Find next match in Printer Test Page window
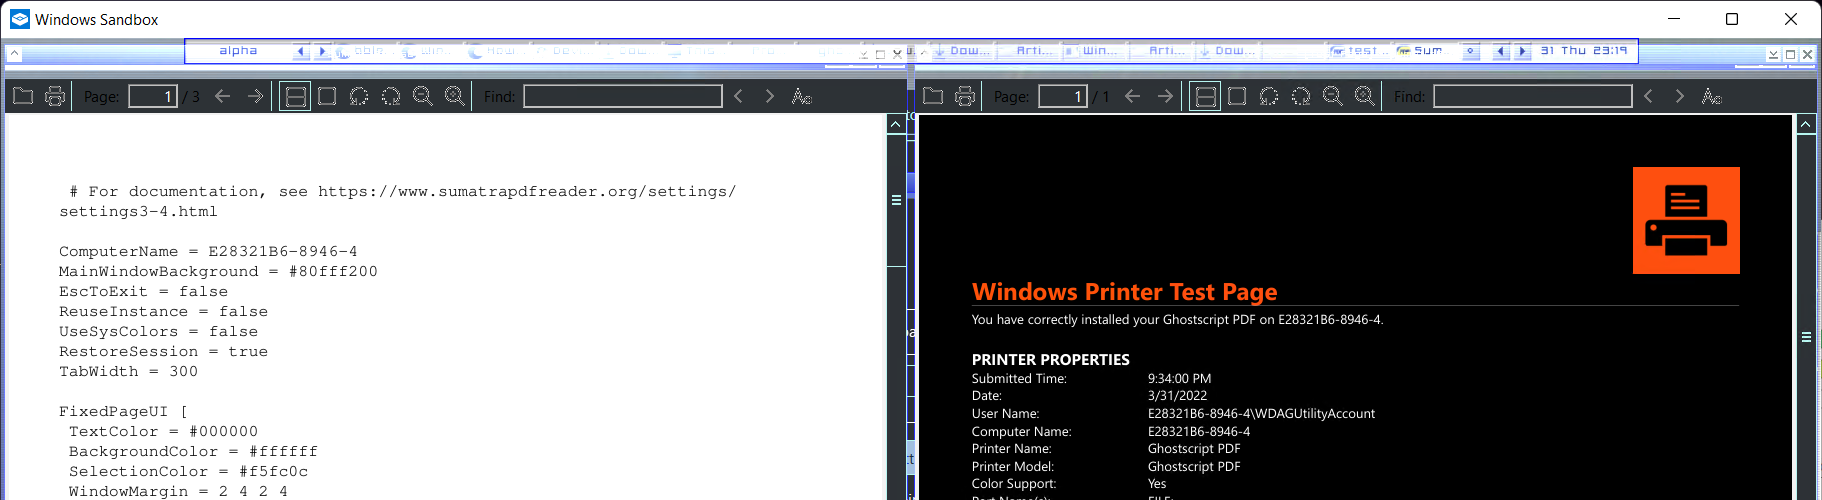This screenshot has height=500, width=1822. 1679,96
